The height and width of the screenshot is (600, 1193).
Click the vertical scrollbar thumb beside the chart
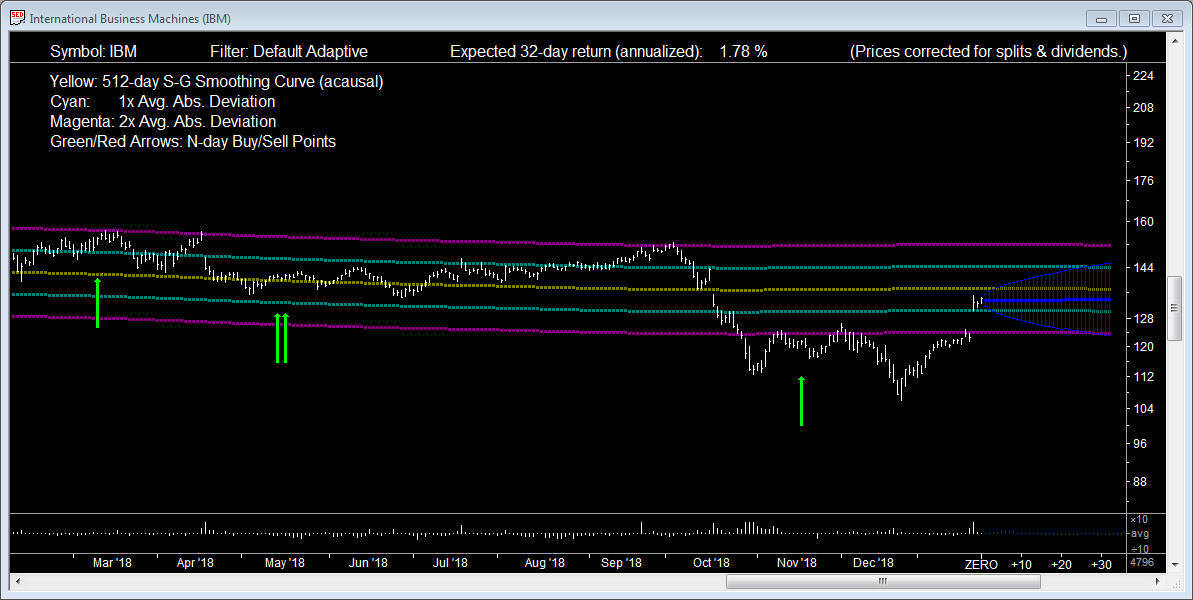point(1174,308)
